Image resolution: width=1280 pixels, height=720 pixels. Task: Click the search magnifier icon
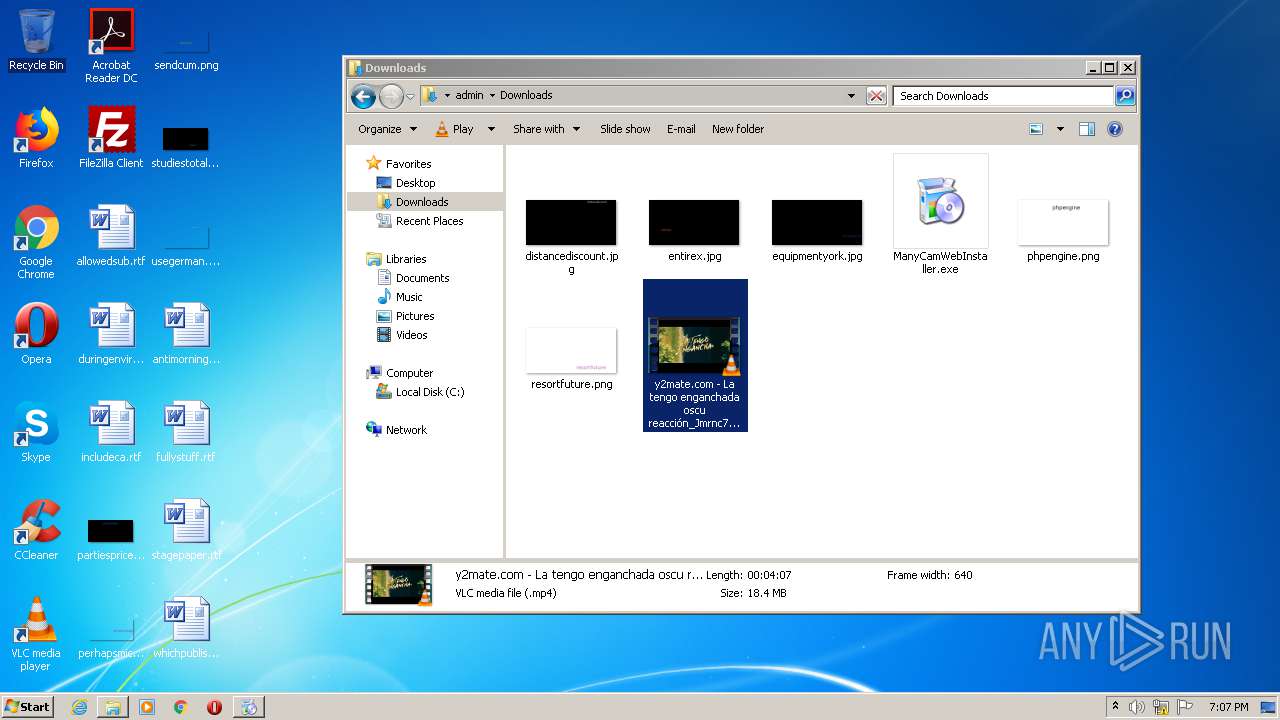point(1125,96)
